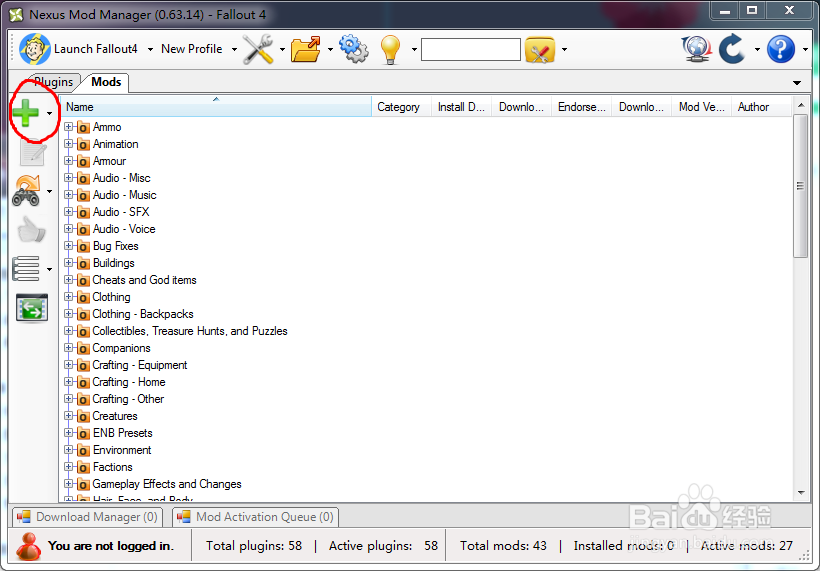Open dropdown arrow beside the folder icon
Image resolution: width=820 pixels, height=571 pixels.
tap(331, 50)
